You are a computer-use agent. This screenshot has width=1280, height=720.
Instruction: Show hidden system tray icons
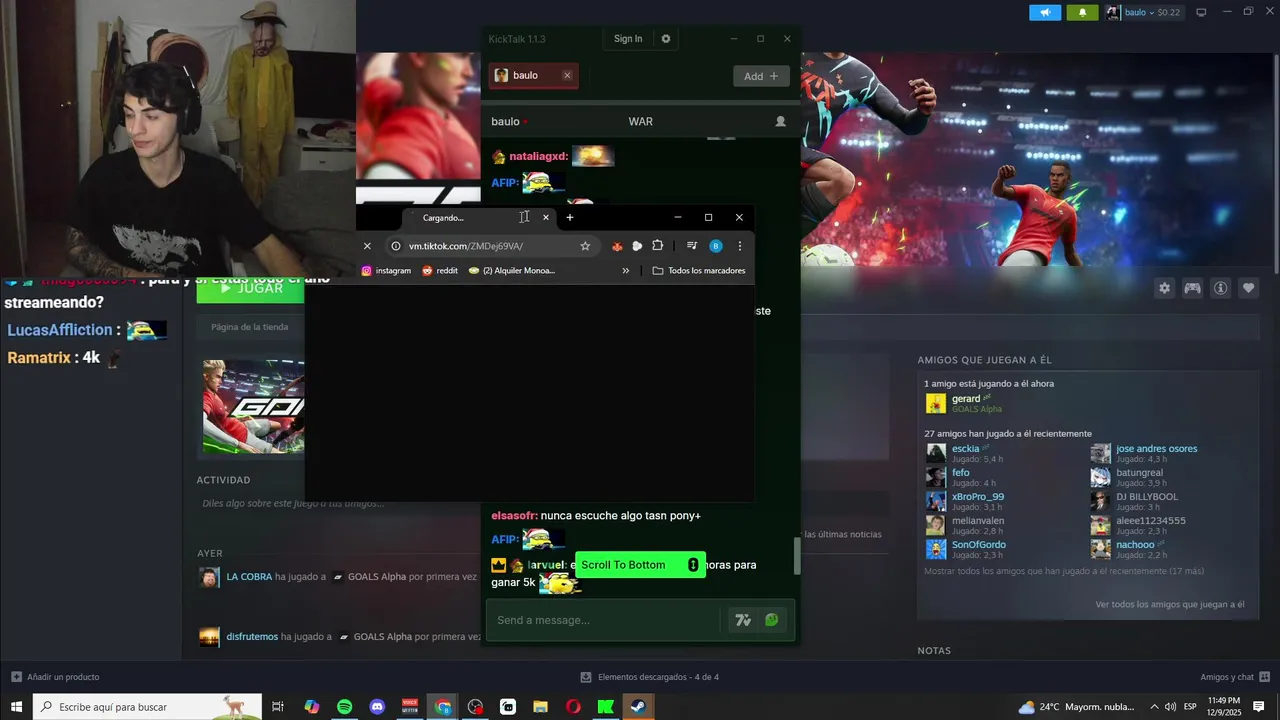(x=1153, y=706)
